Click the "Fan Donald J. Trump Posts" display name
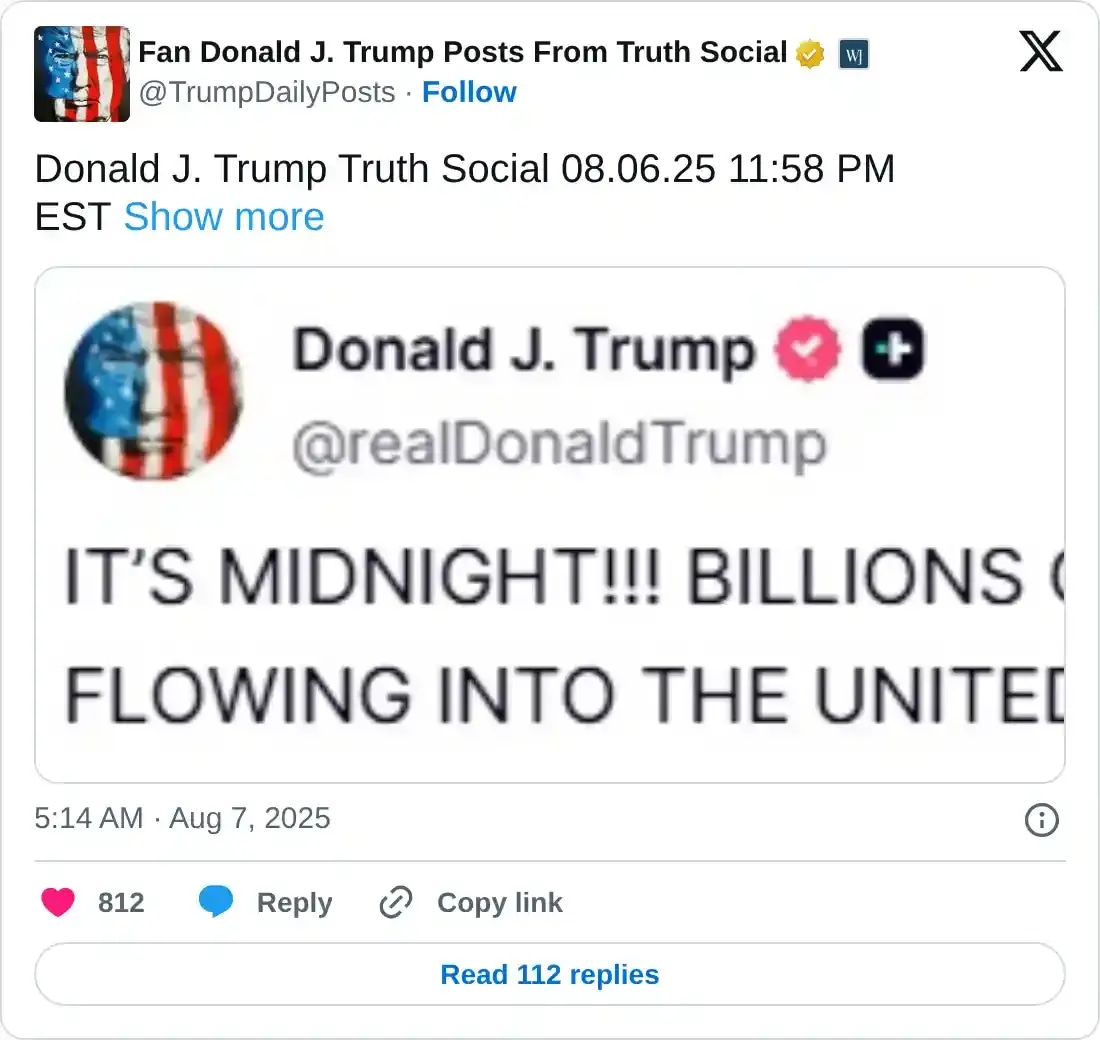 click(462, 52)
